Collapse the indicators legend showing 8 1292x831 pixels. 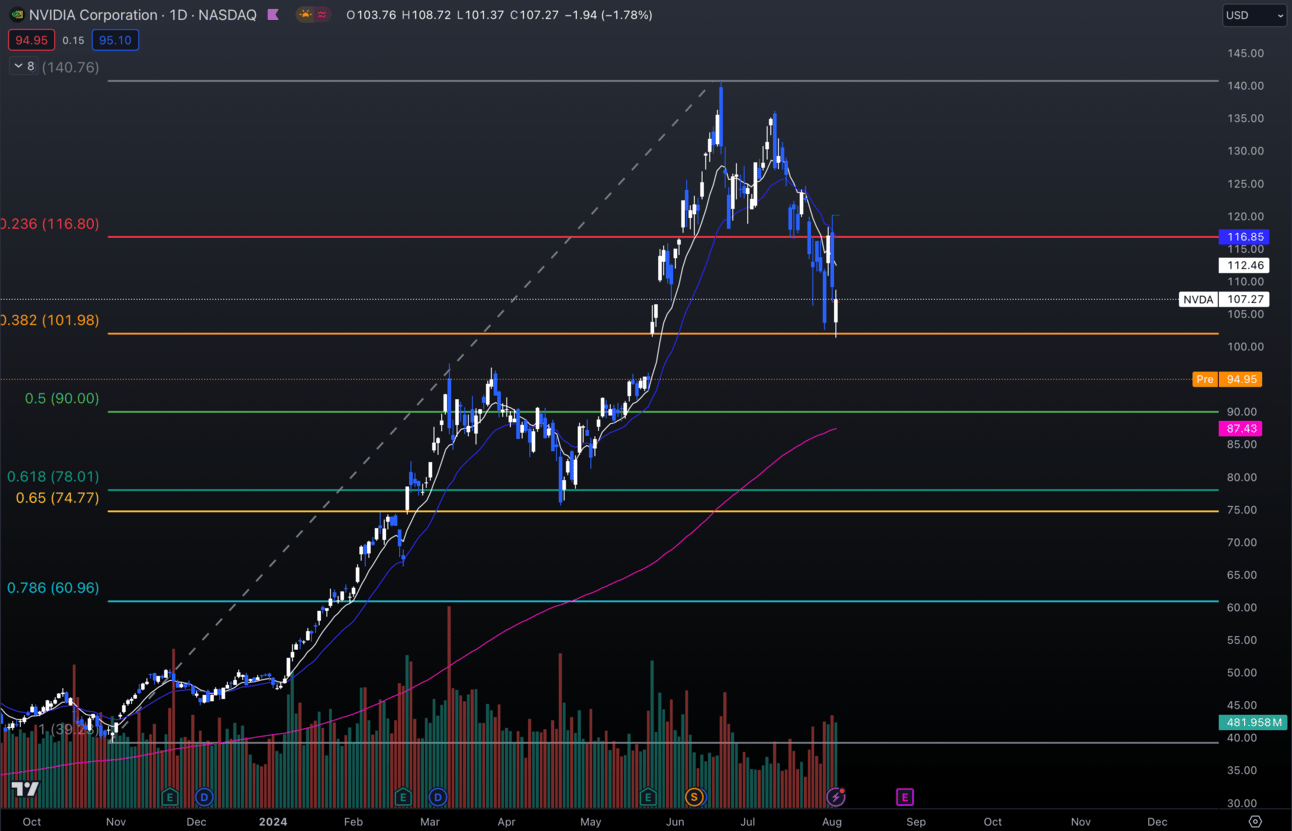click(23, 66)
